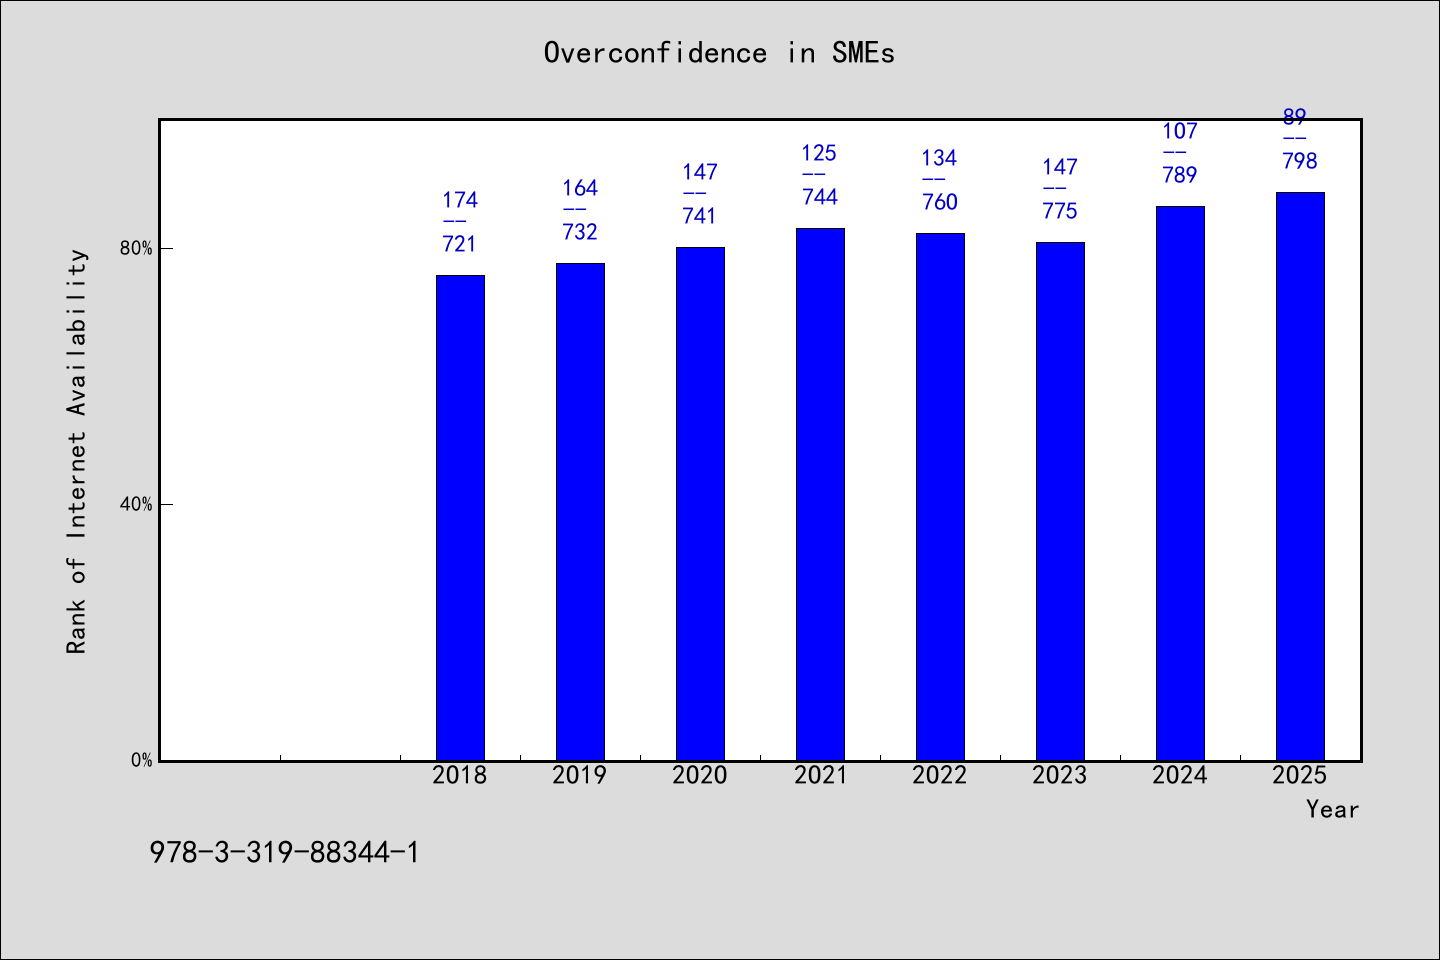Select the 2025 bar
The image size is (1440, 960).
point(1300,476)
